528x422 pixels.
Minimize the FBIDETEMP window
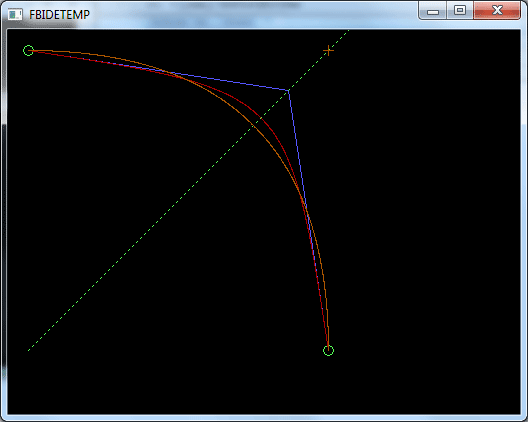click(x=433, y=11)
